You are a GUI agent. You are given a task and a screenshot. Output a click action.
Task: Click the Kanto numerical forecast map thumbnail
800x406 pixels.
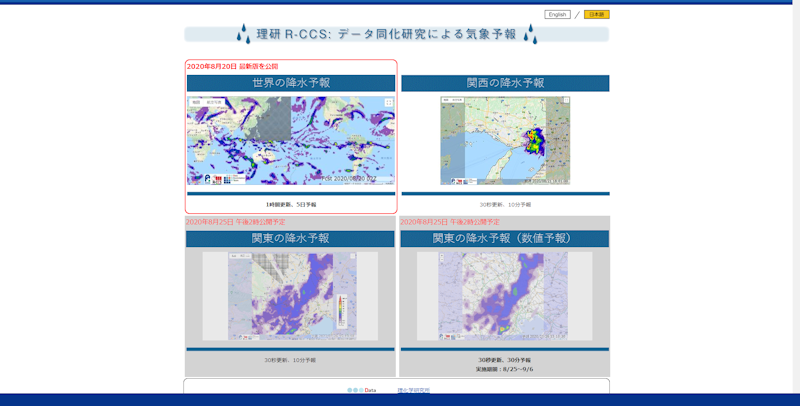coord(503,296)
